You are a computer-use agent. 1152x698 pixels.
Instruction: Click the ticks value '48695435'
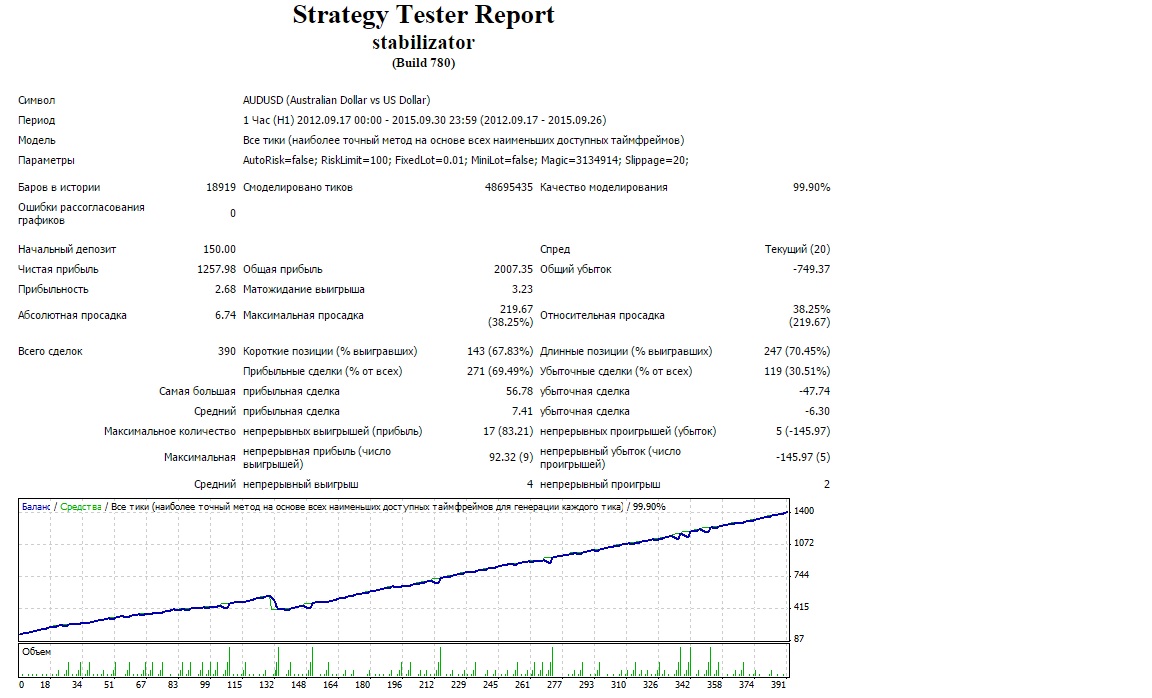coord(508,187)
